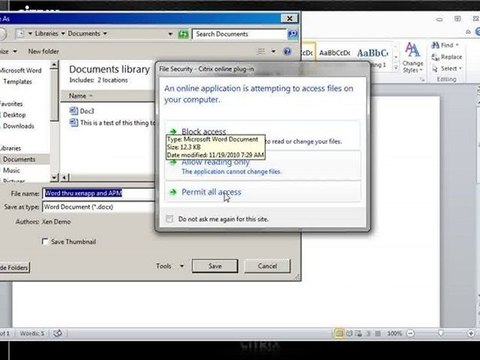Select Microsoft Word in navigation pane

pyautogui.click(x=21, y=70)
